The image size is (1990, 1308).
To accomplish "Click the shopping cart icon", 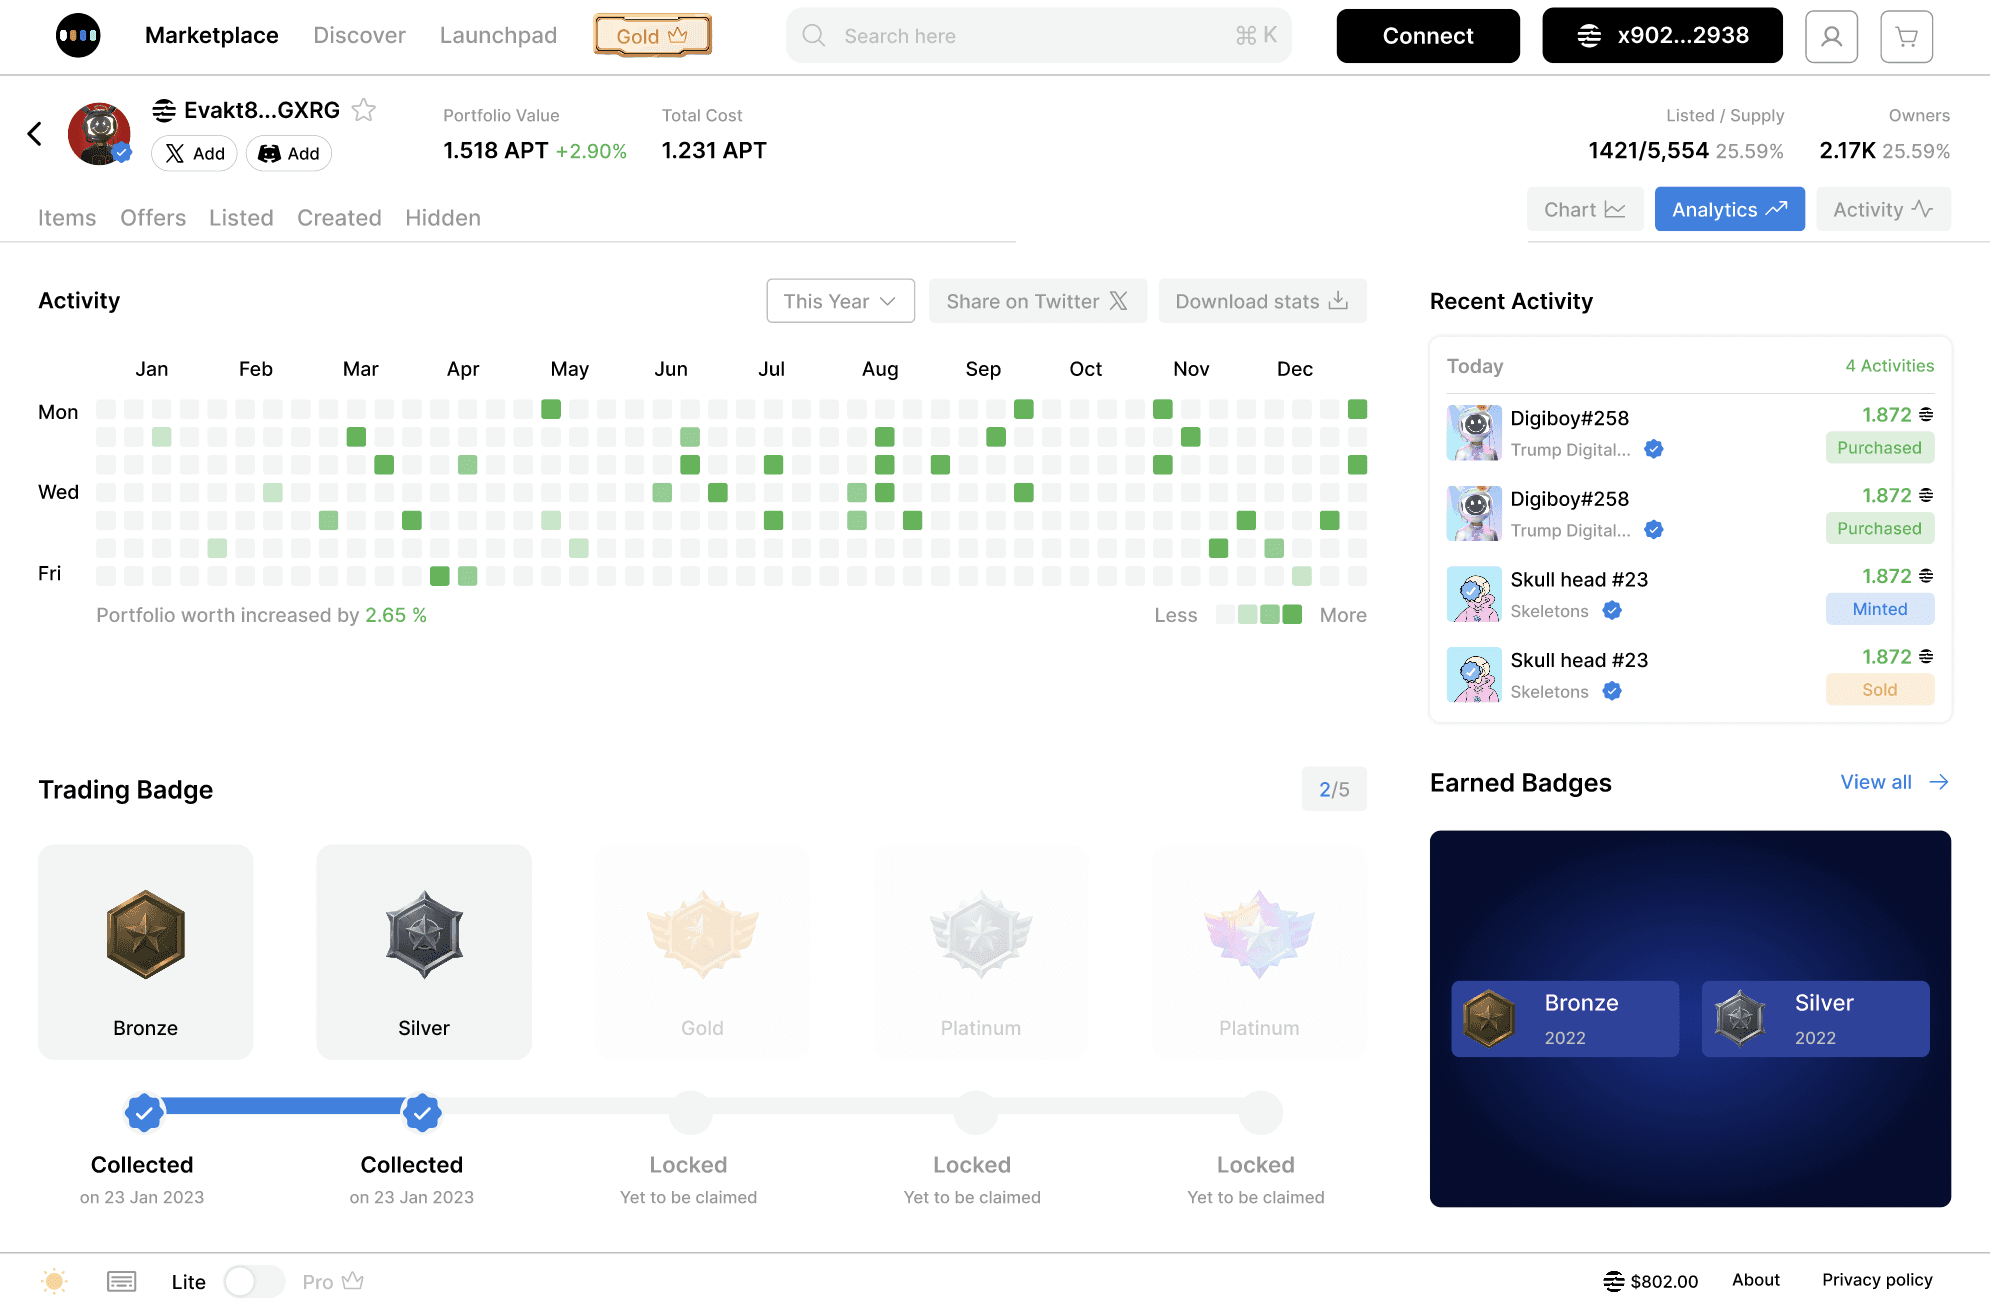I will coord(1906,37).
